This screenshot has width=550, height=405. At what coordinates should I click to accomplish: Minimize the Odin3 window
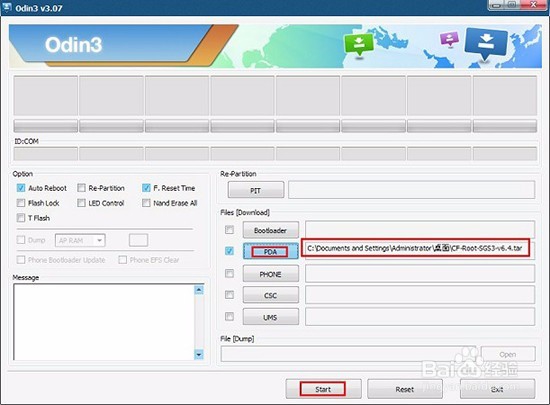point(496,5)
